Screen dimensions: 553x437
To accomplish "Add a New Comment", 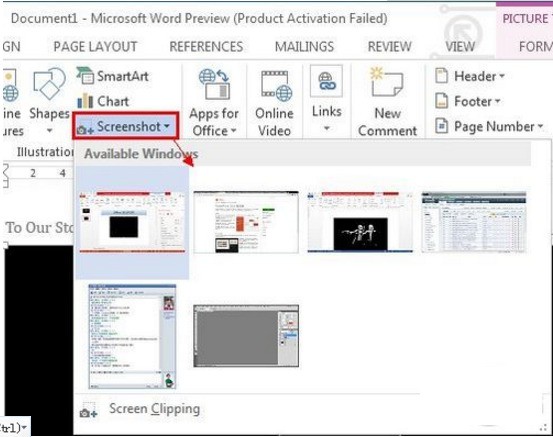I will 387,102.
